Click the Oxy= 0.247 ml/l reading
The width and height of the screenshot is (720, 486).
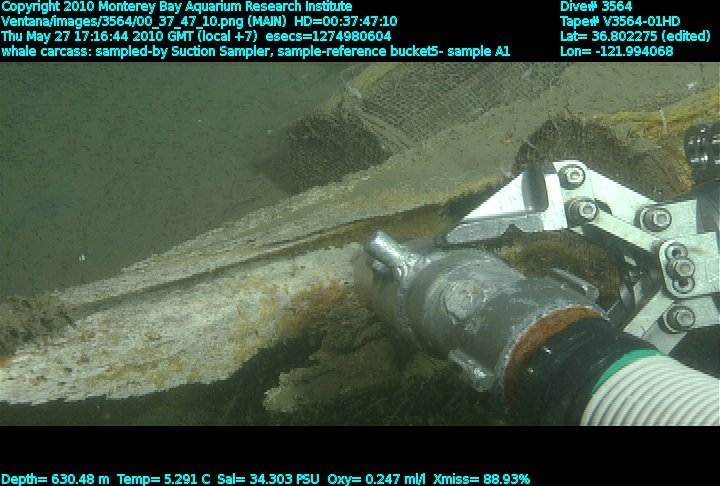[x=377, y=479]
